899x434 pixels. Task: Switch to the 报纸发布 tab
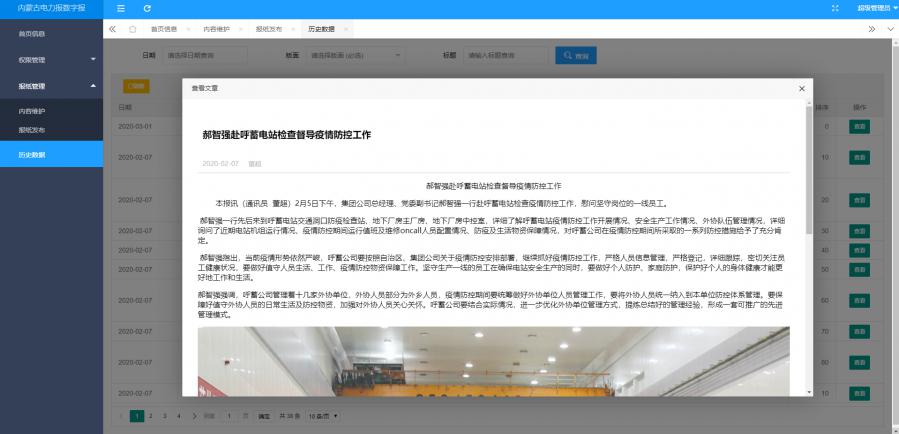[269, 29]
